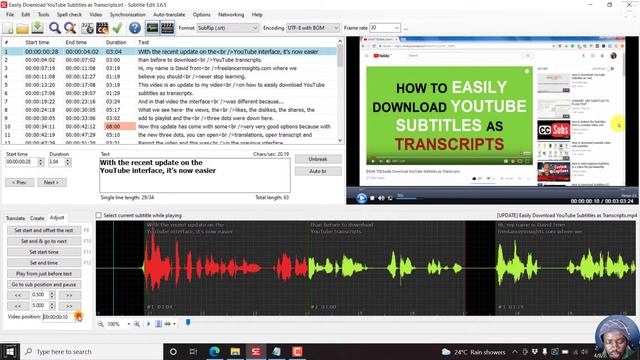Play the video with blue play button
This screenshot has width=640, height=360.
361,198
